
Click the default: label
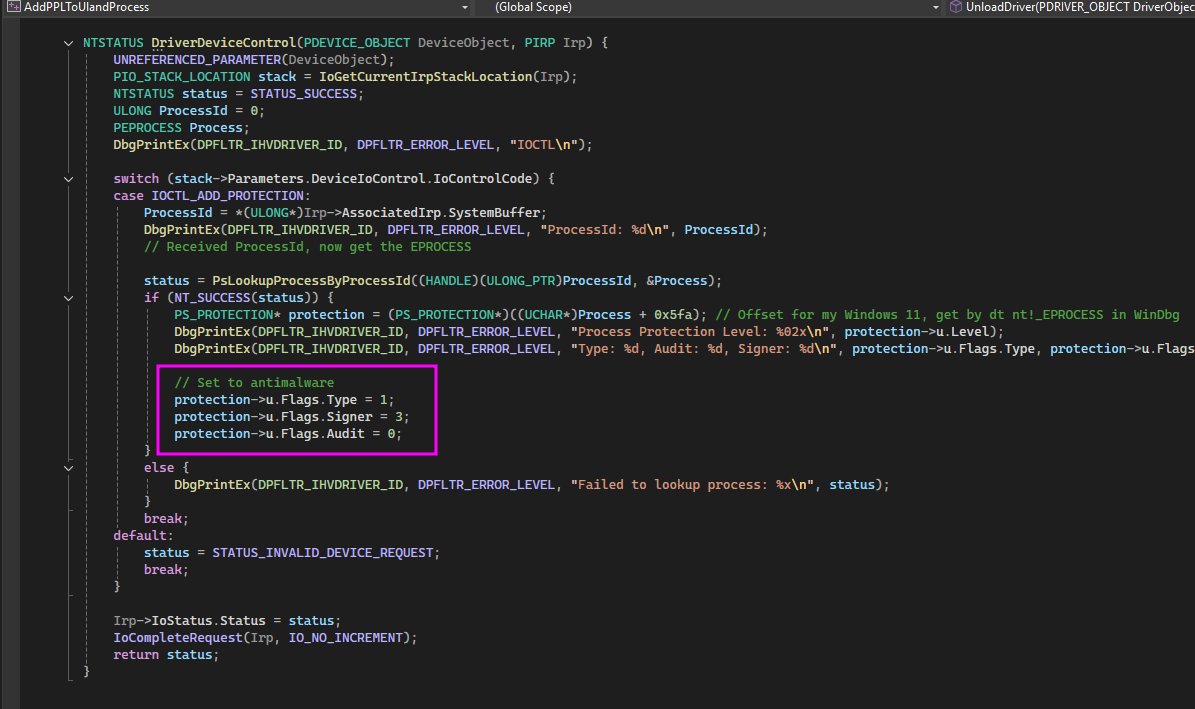coord(143,535)
